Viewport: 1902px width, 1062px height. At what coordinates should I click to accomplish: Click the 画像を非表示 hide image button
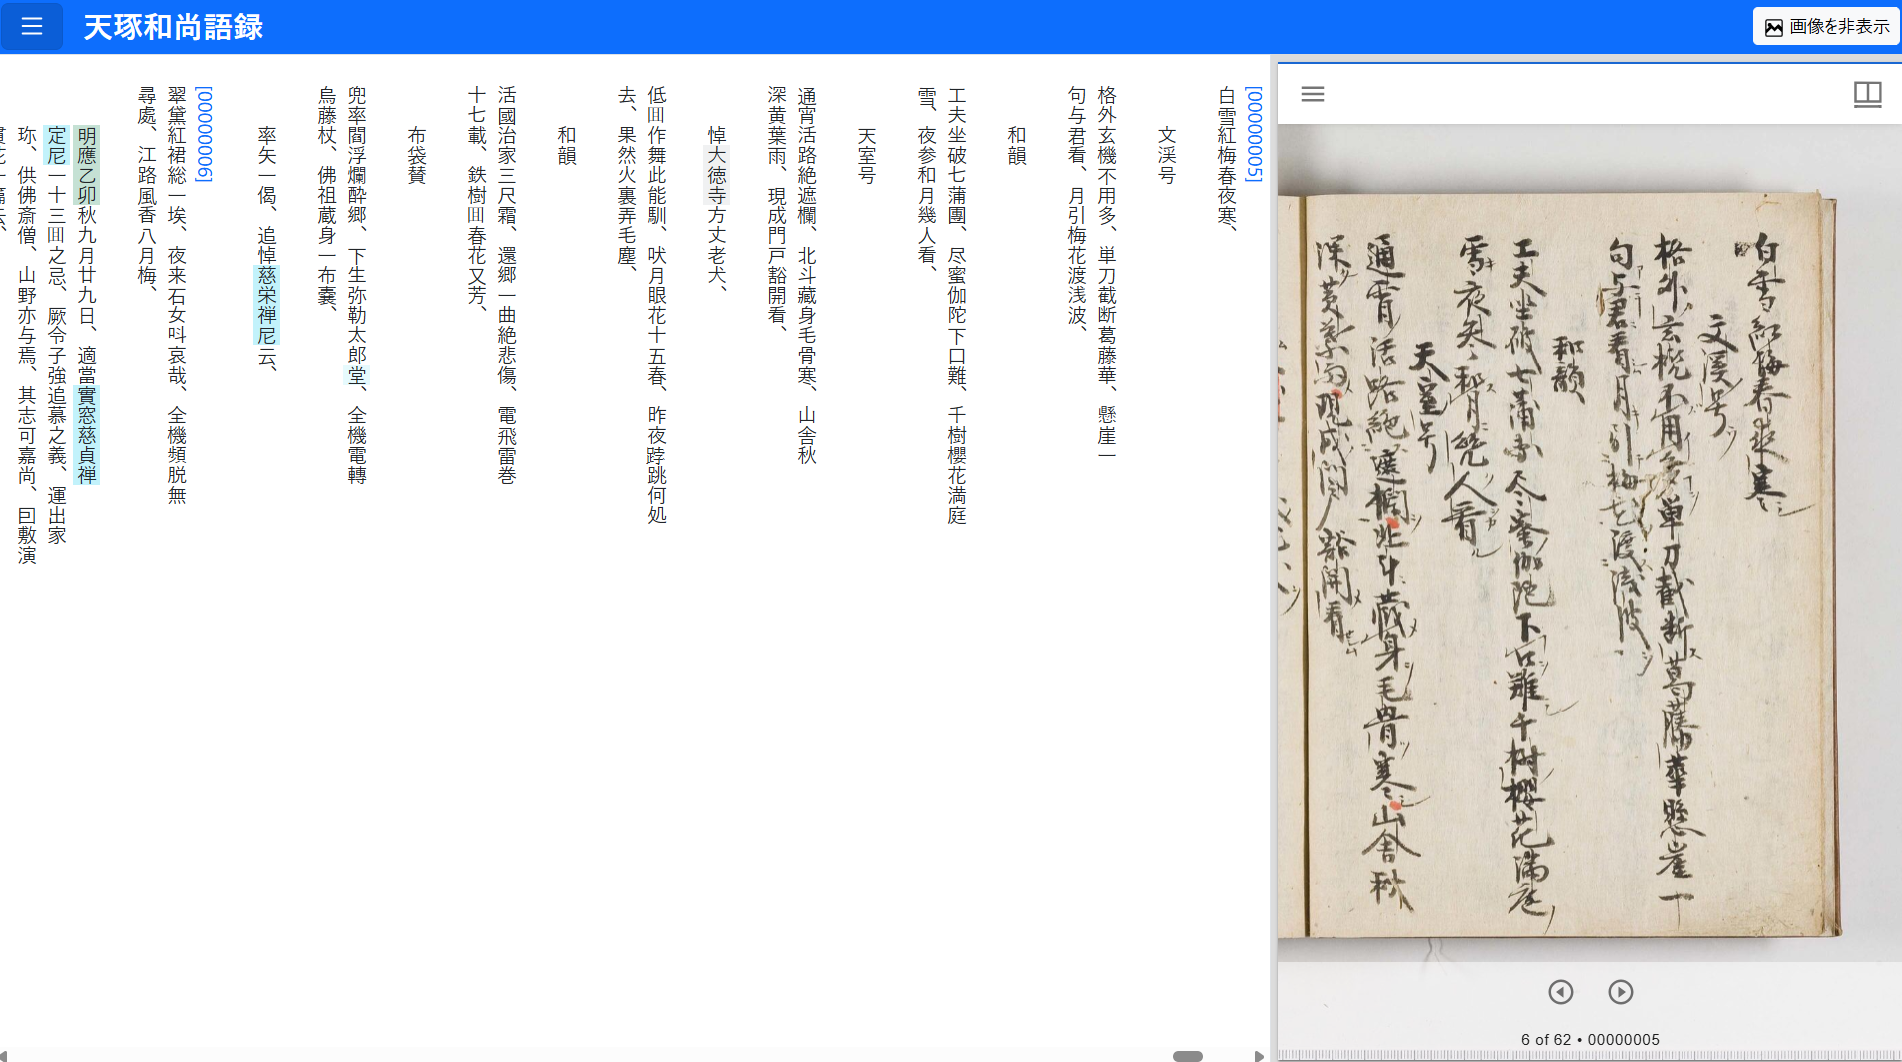[1826, 27]
